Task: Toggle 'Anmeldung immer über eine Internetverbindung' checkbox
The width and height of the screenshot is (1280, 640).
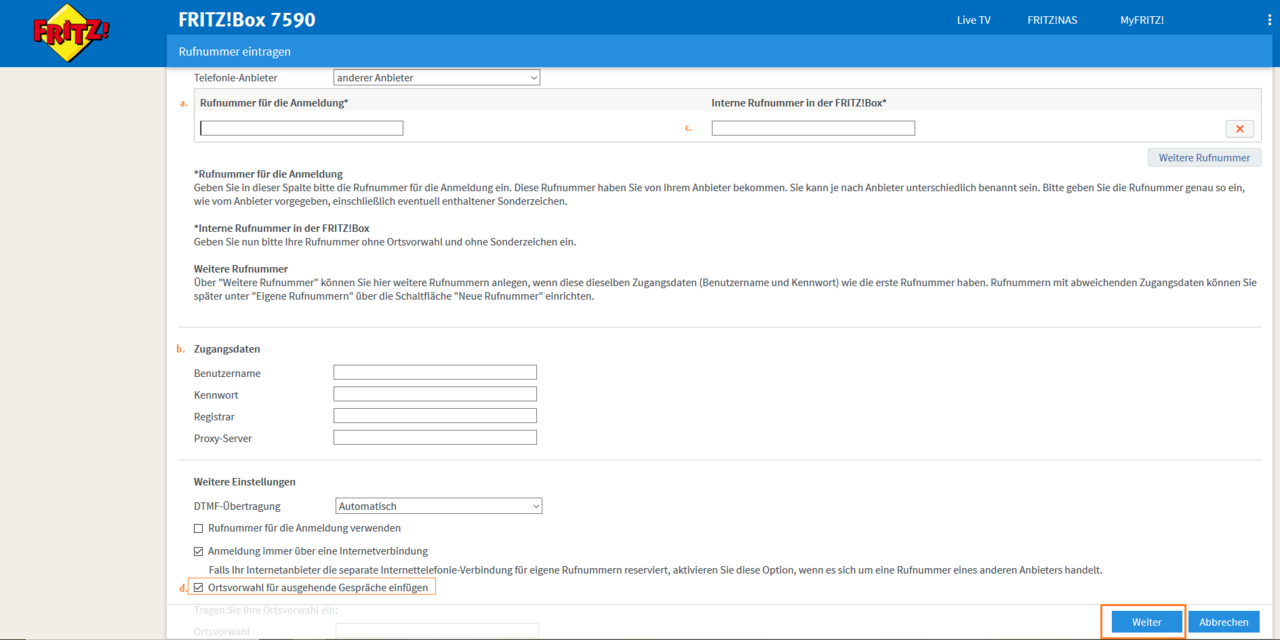Action: coord(198,551)
